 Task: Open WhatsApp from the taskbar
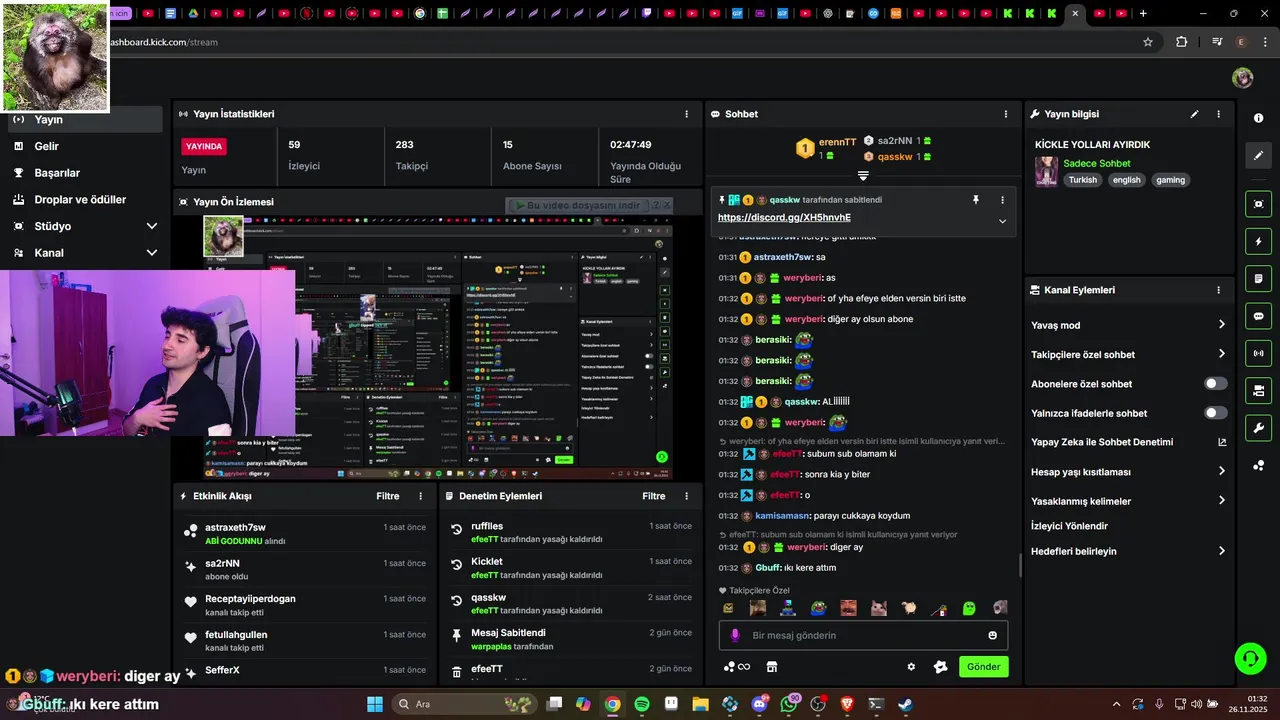click(x=789, y=704)
